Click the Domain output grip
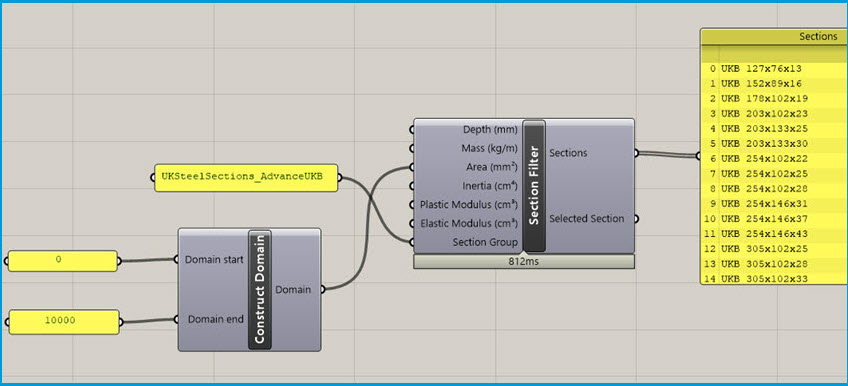The image size is (848, 386). pos(323,290)
